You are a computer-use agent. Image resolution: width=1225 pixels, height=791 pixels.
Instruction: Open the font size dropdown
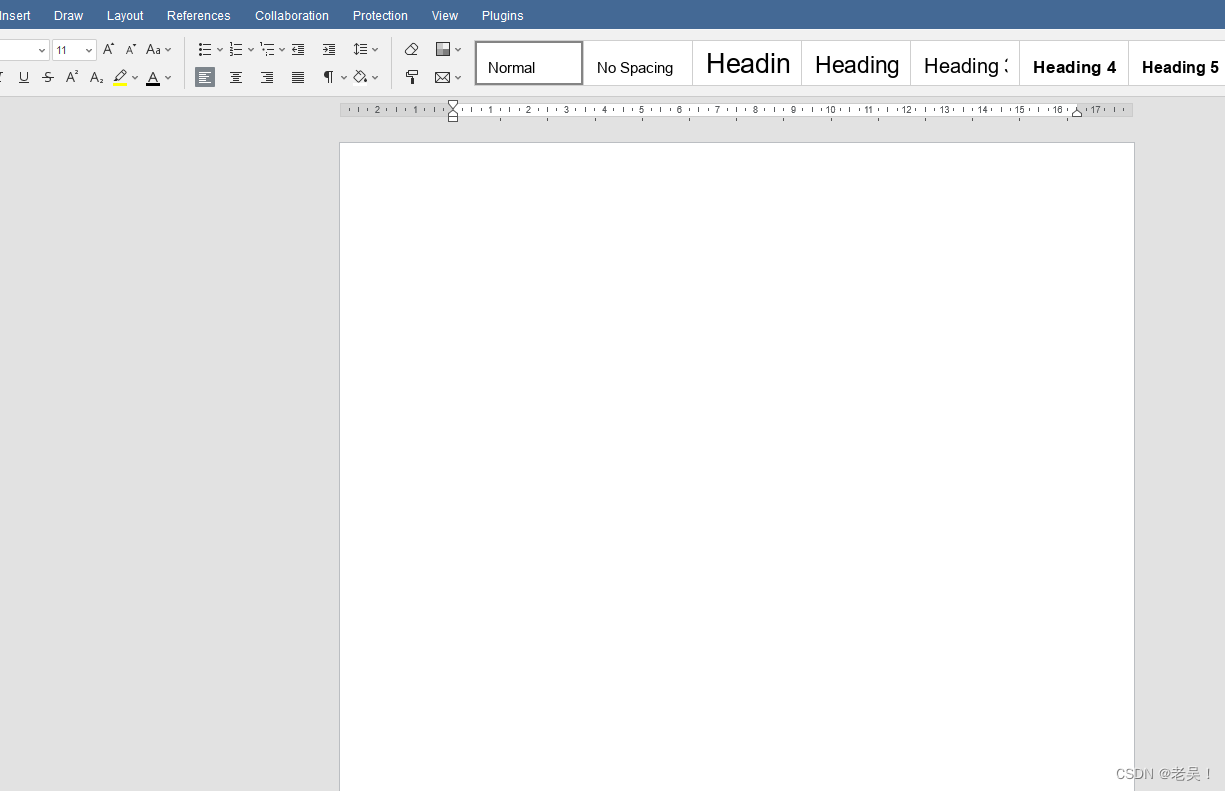pos(89,50)
